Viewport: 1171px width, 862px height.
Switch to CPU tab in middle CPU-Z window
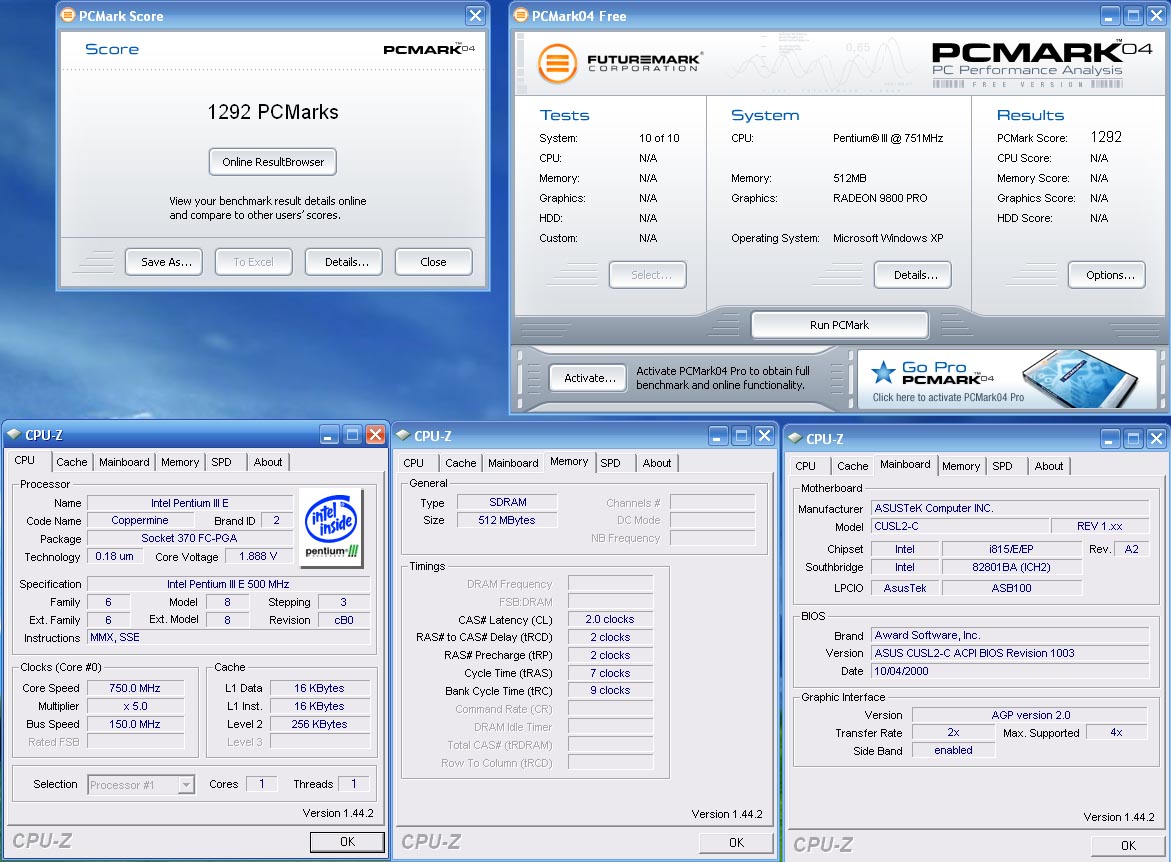tap(413, 463)
